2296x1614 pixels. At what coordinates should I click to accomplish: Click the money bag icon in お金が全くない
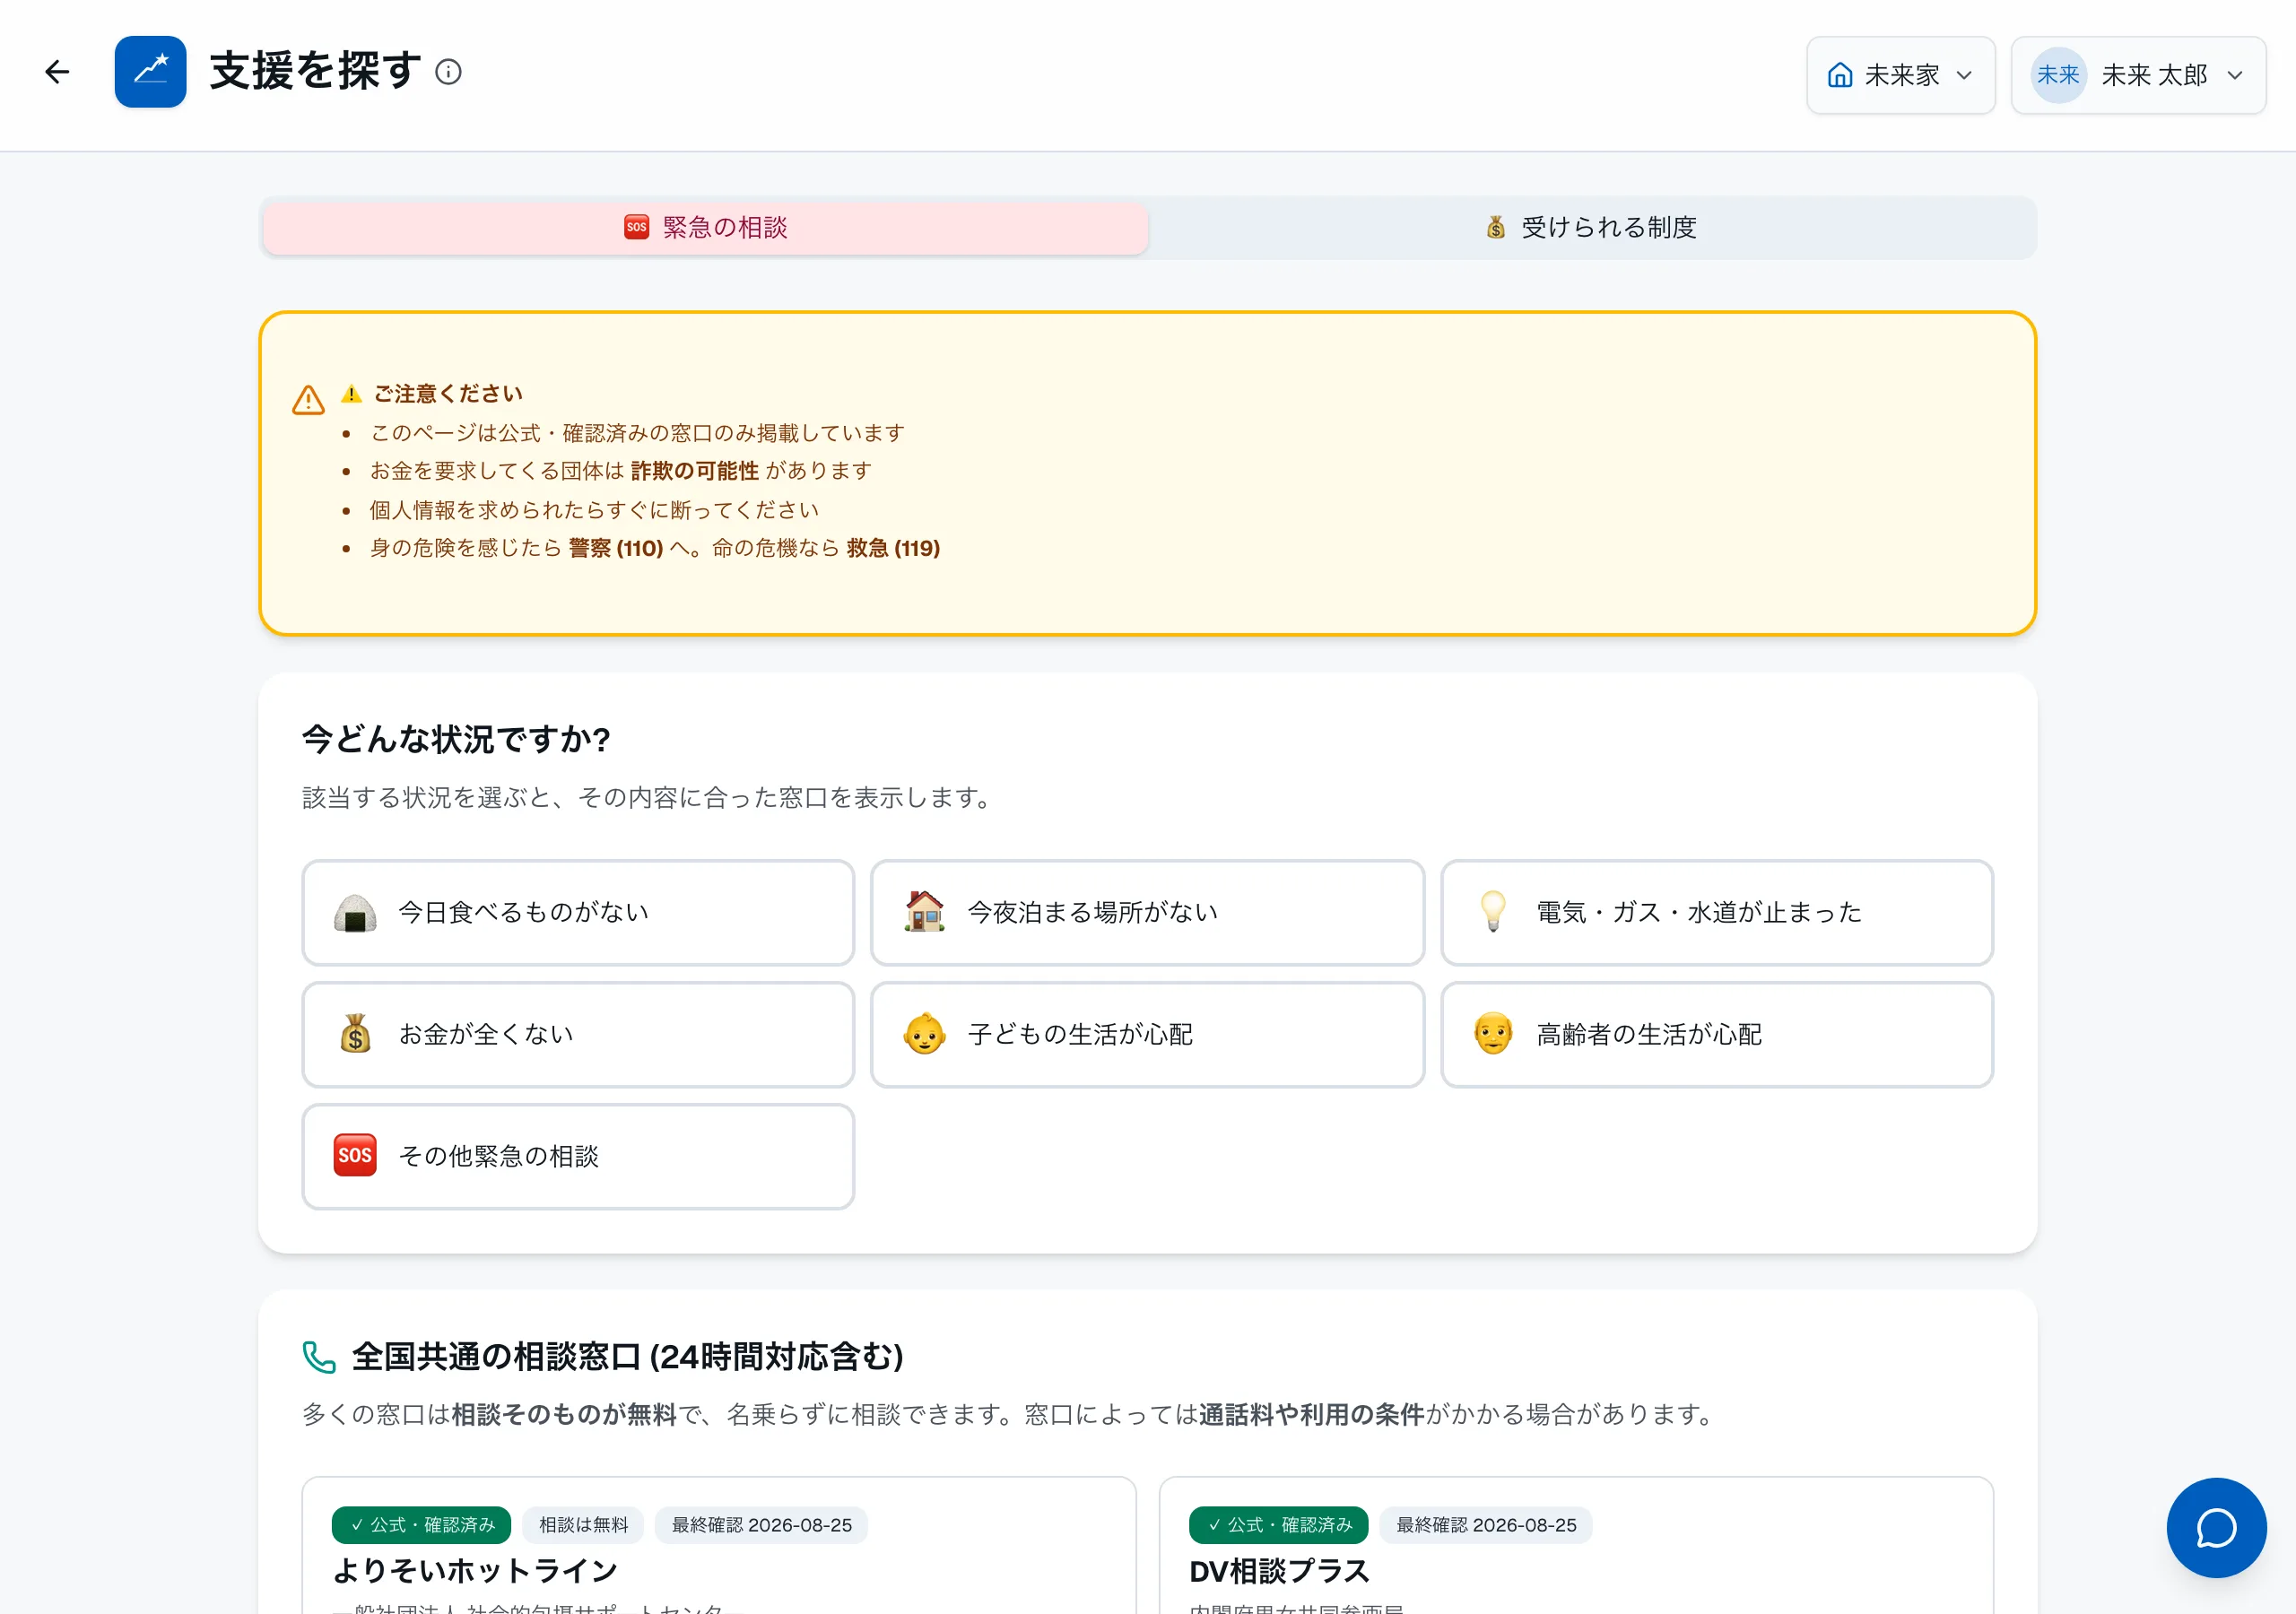tap(355, 1034)
